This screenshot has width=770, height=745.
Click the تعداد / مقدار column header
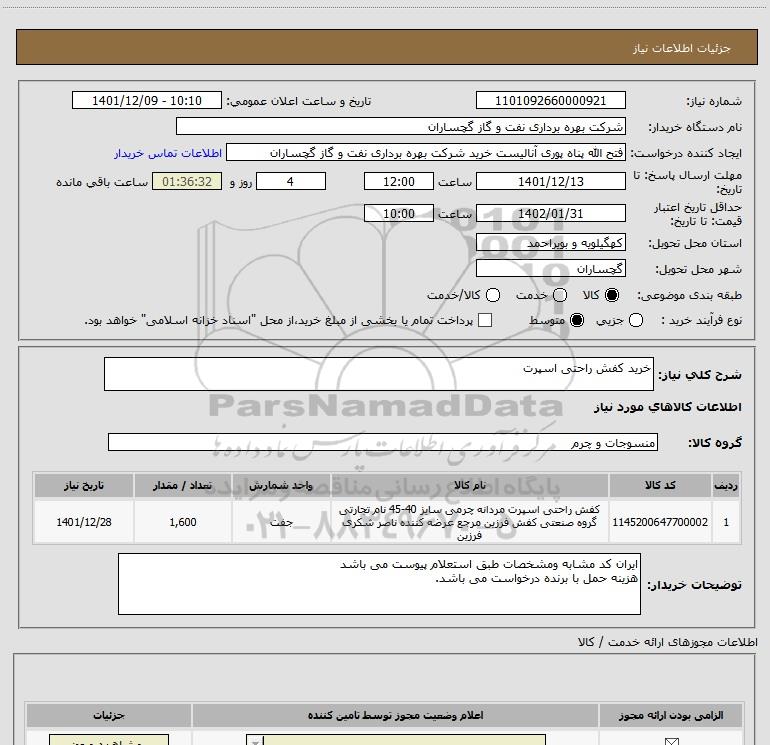click(x=183, y=485)
